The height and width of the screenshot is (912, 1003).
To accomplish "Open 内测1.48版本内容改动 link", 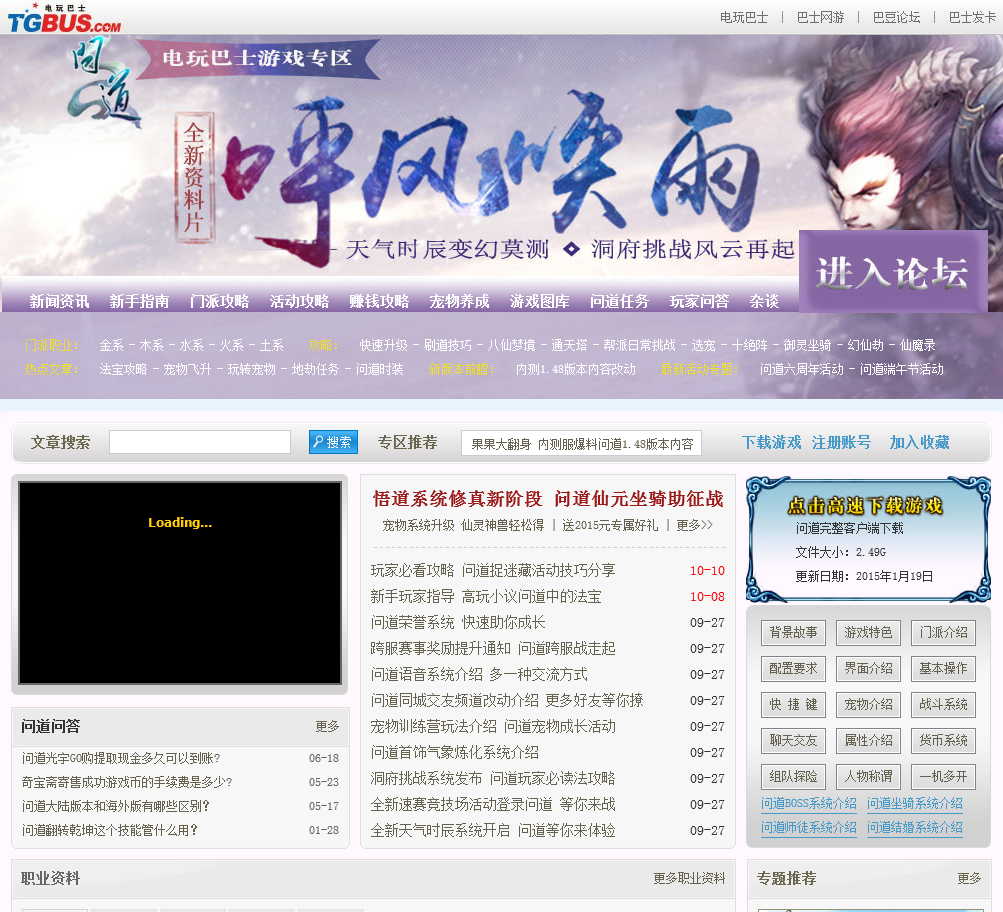I will (576, 369).
